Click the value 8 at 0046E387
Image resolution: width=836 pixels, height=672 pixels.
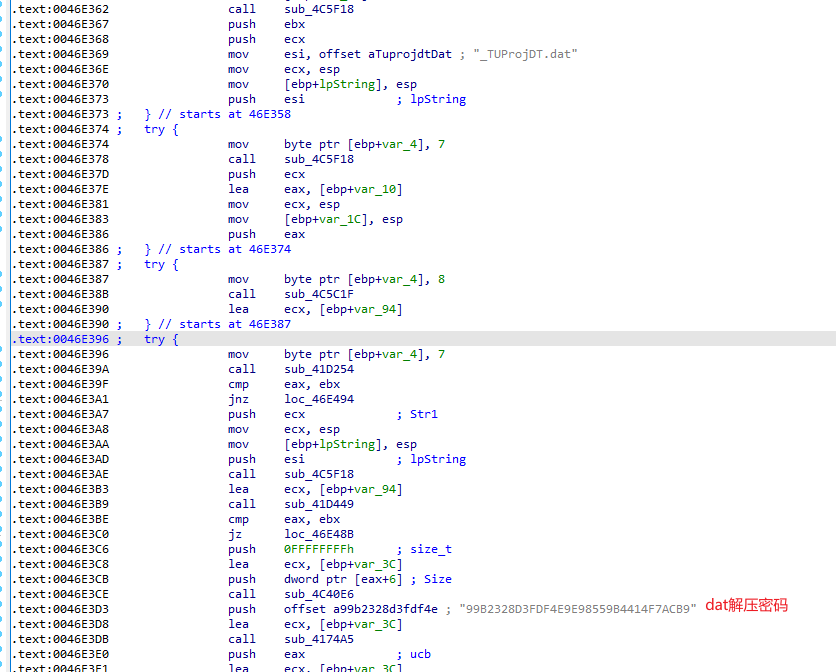click(x=441, y=279)
